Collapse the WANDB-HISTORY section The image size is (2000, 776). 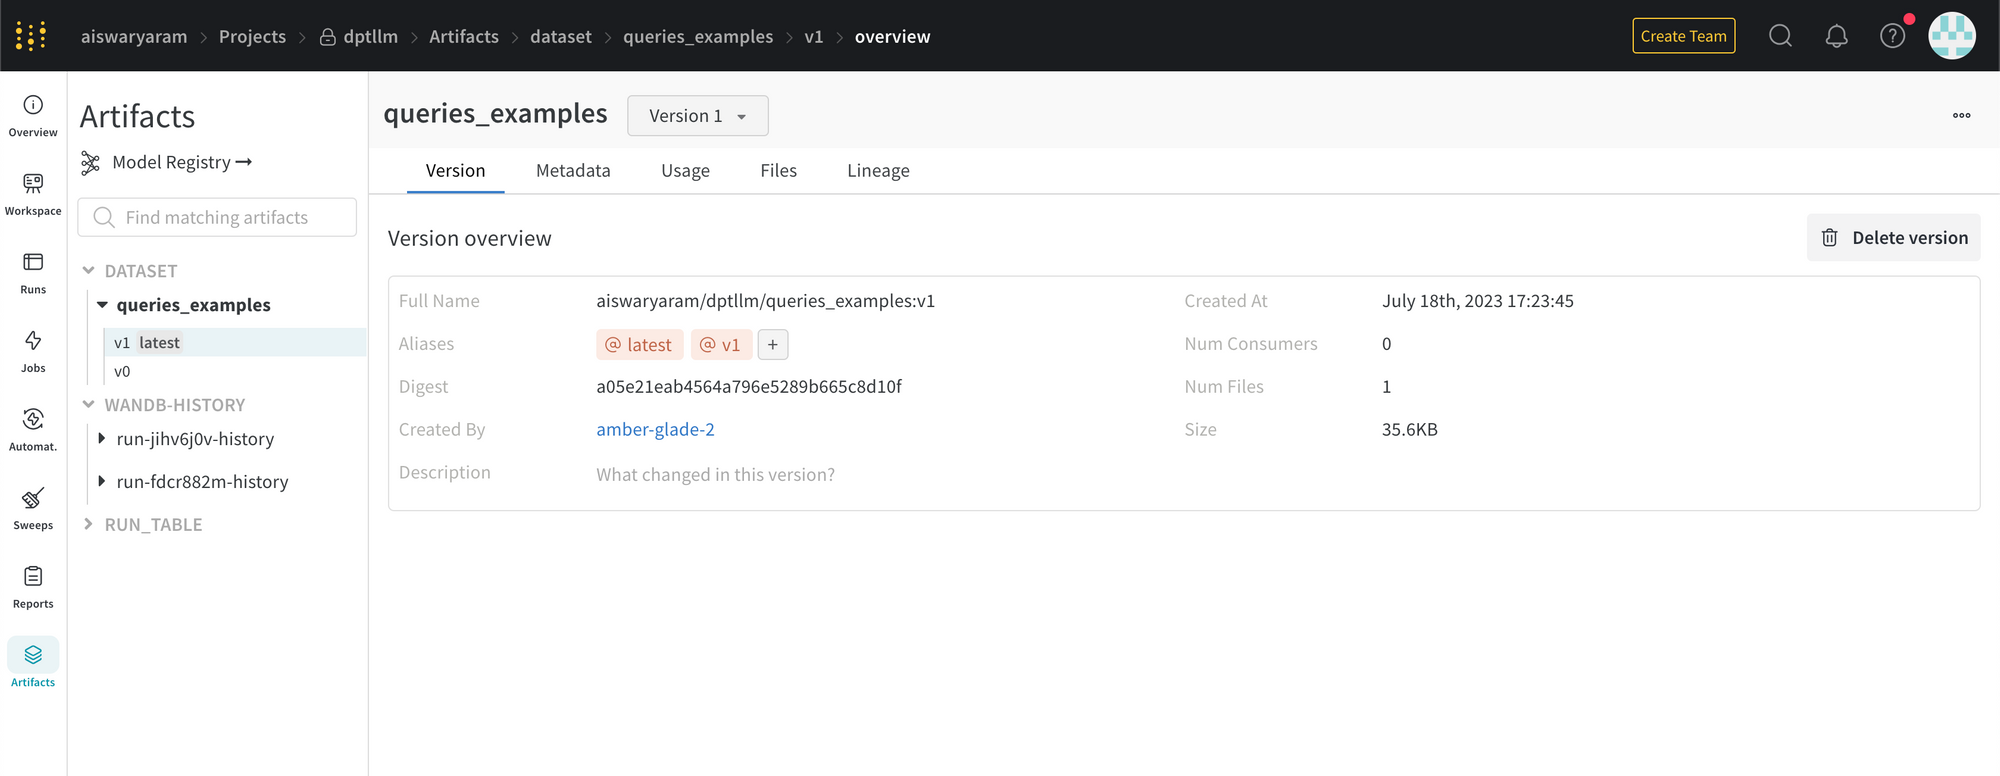coord(89,404)
